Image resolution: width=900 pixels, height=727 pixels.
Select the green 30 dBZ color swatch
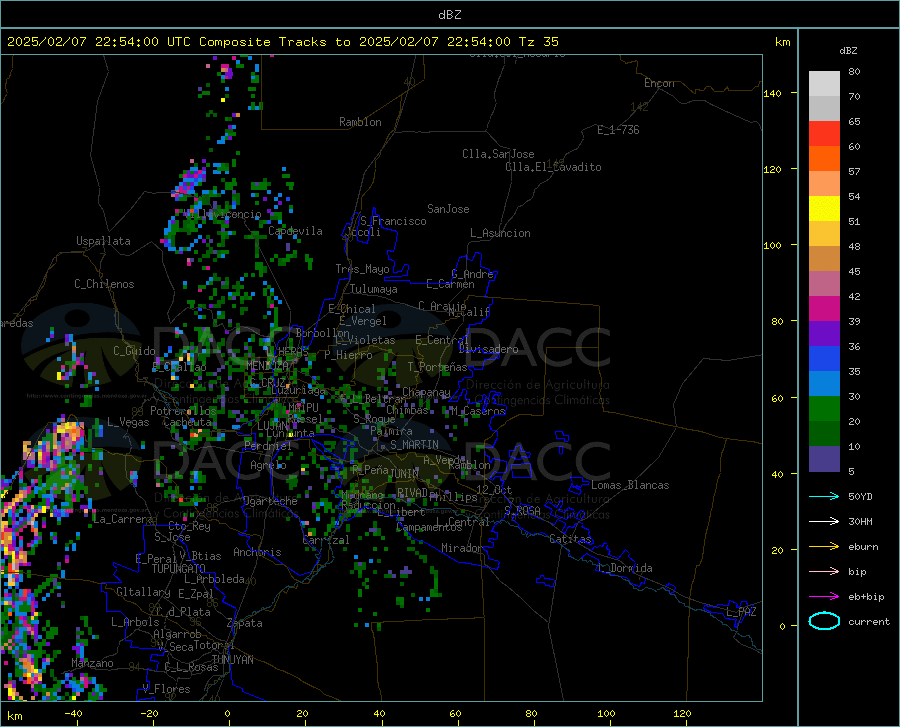point(824,409)
